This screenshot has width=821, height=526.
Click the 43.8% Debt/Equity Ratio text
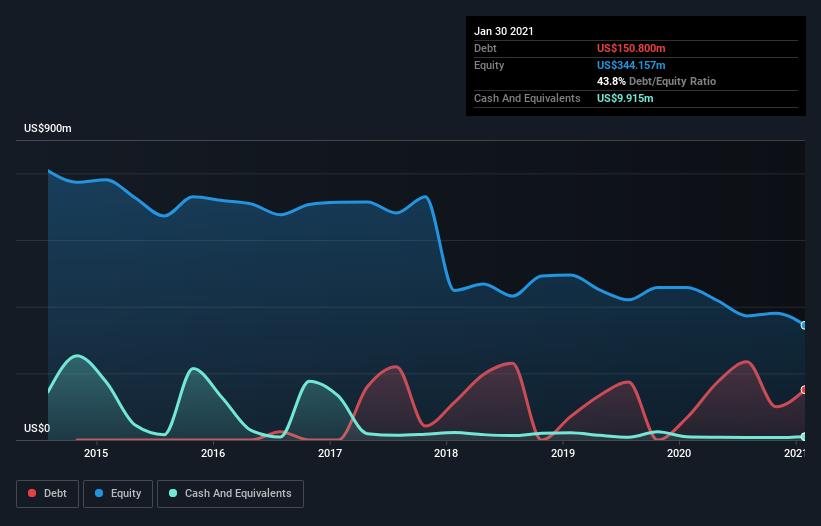click(656, 81)
